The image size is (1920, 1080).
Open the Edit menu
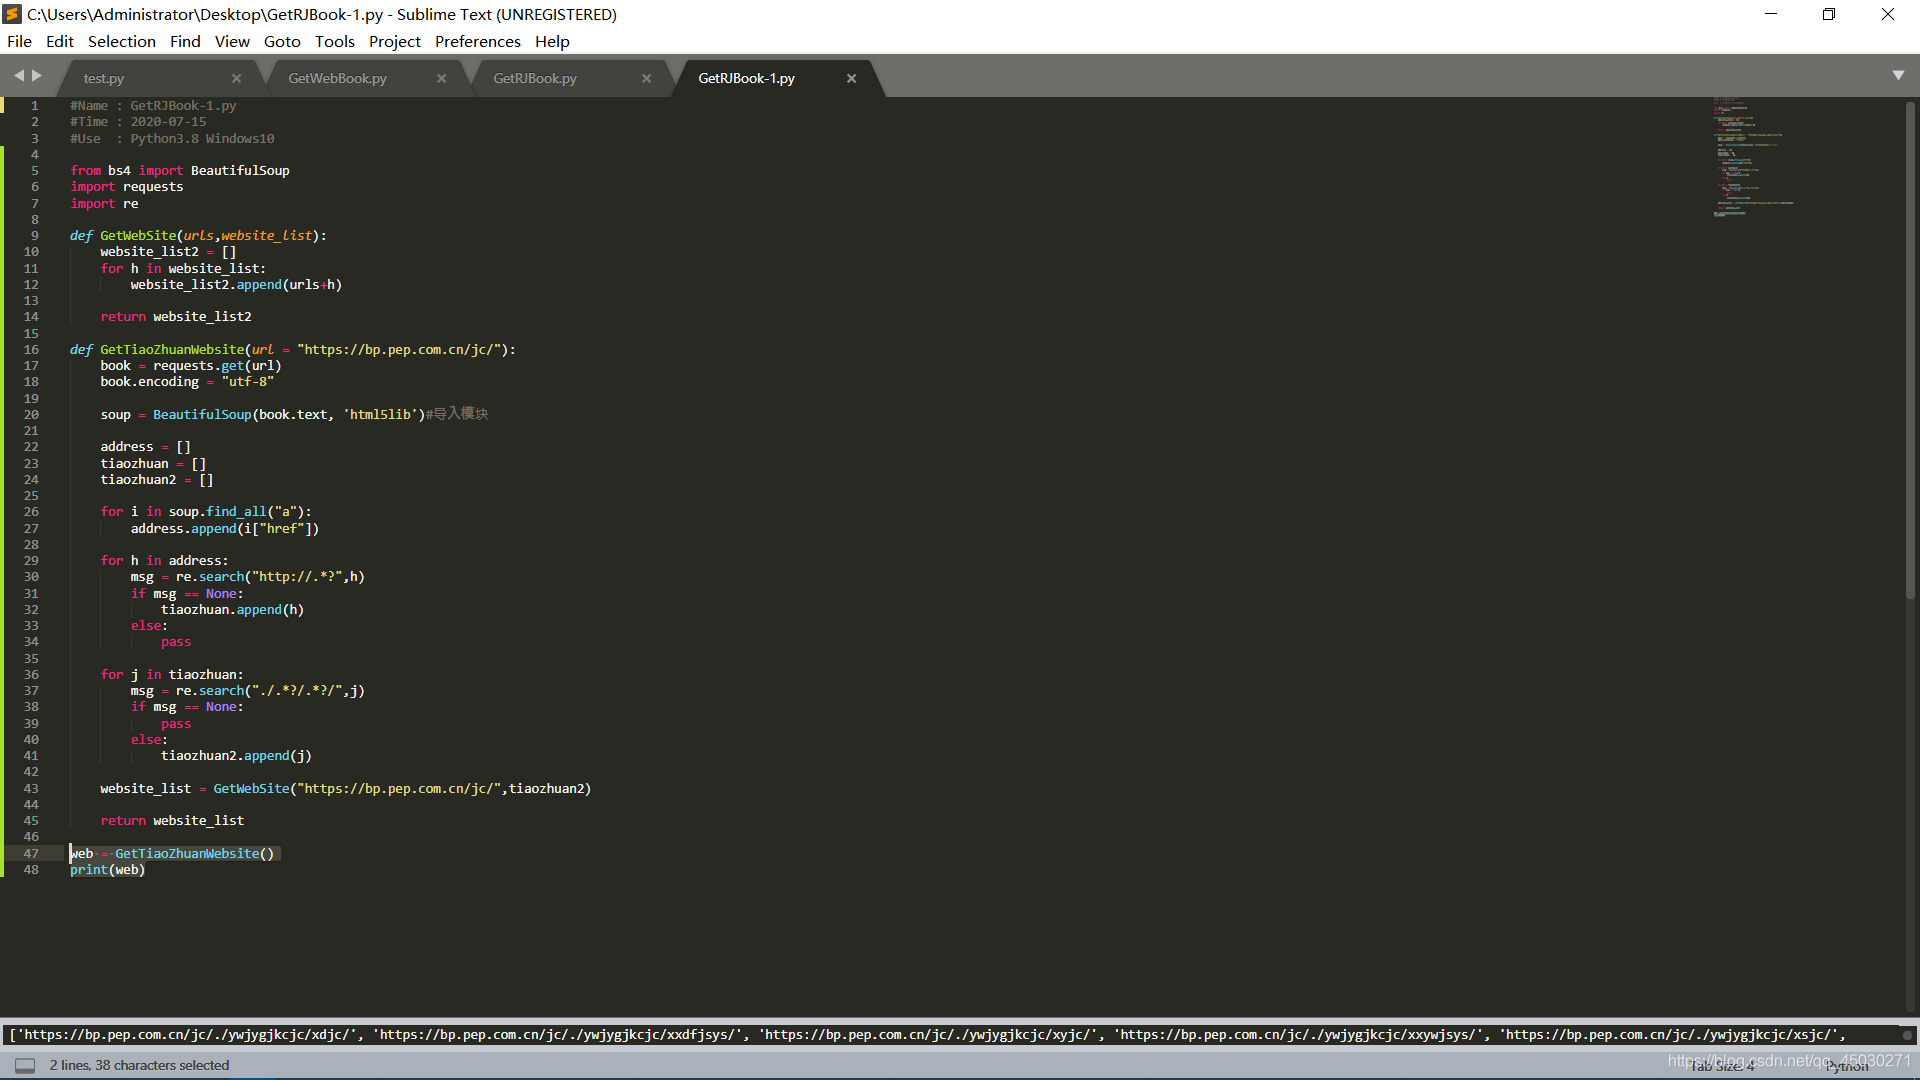point(60,41)
